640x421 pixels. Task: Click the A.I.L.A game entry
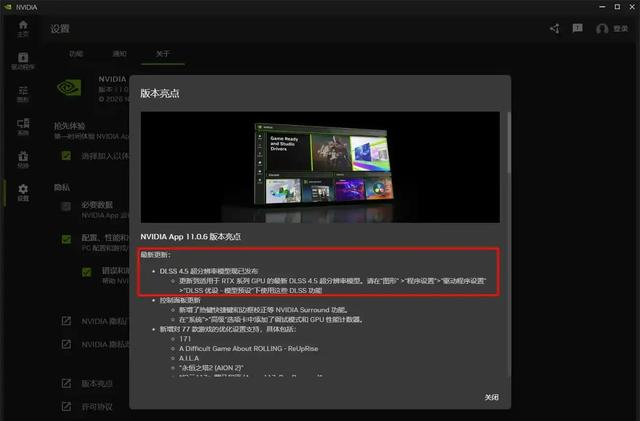coord(189,358)
